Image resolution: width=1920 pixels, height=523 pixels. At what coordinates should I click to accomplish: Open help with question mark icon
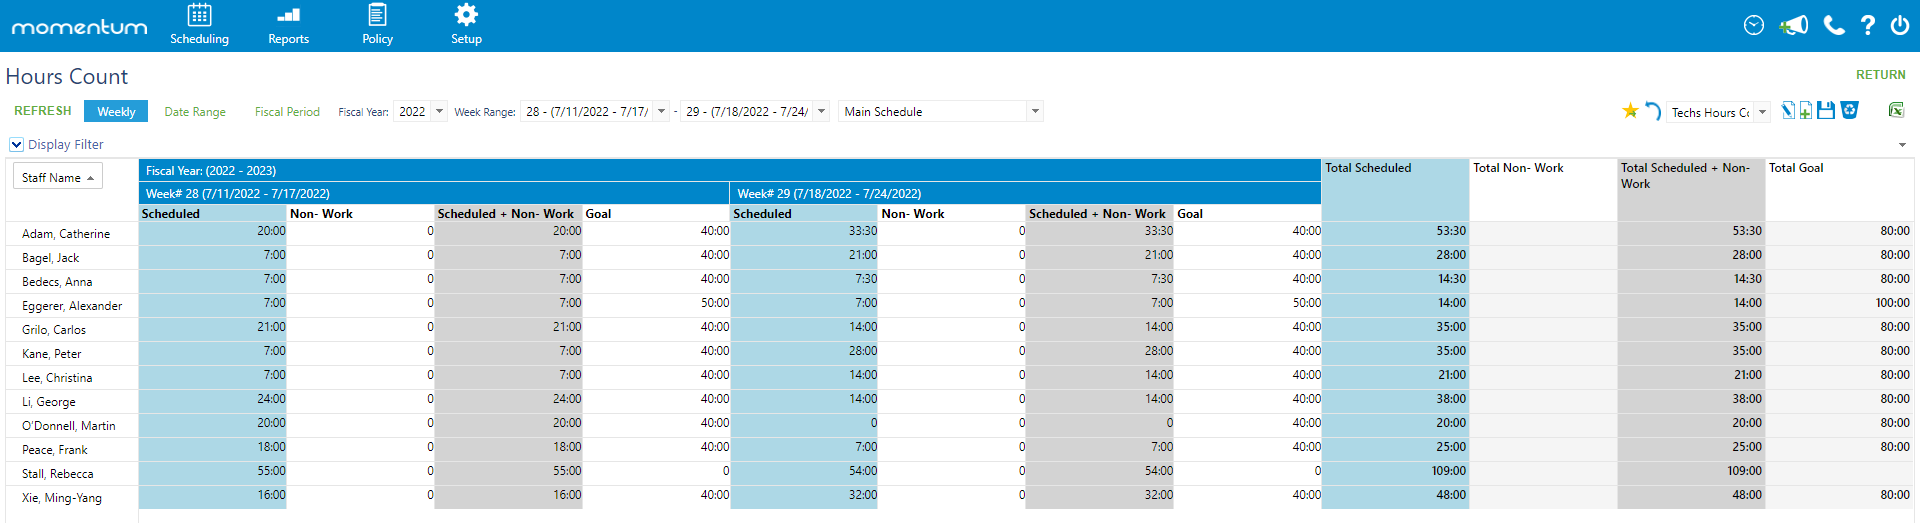[x=1867, y=25]
